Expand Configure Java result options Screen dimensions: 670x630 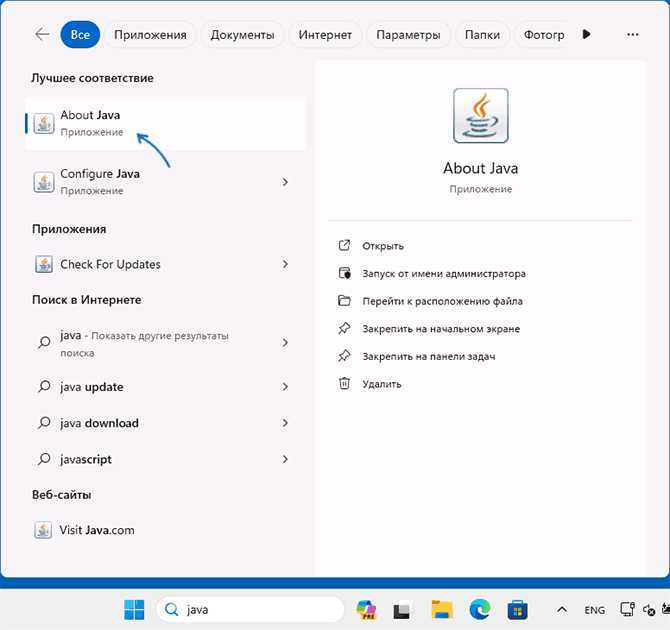point(285,182)
